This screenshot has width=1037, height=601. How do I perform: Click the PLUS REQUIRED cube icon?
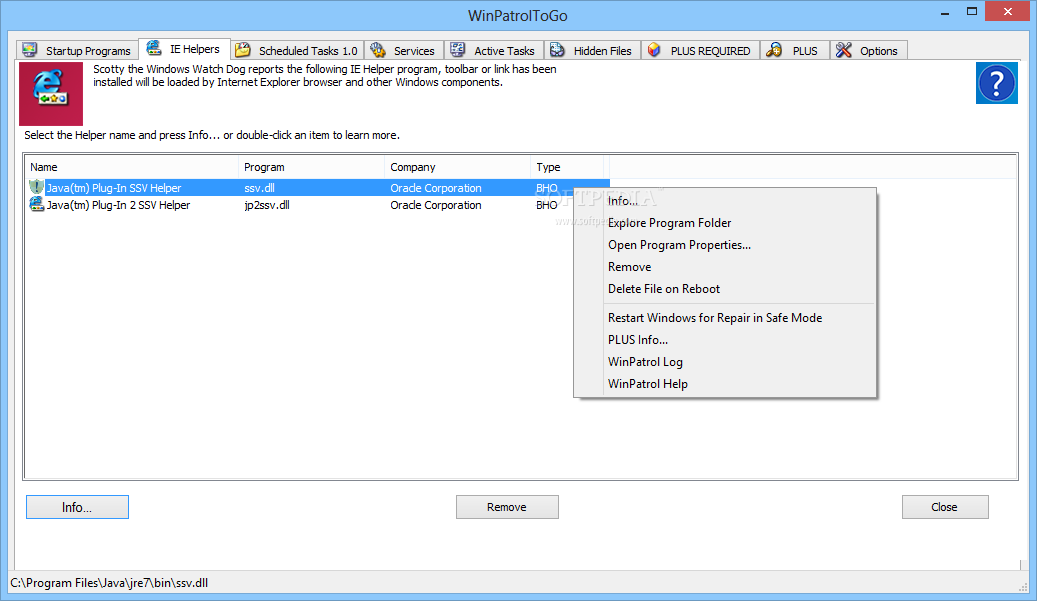tap(654, 50)
